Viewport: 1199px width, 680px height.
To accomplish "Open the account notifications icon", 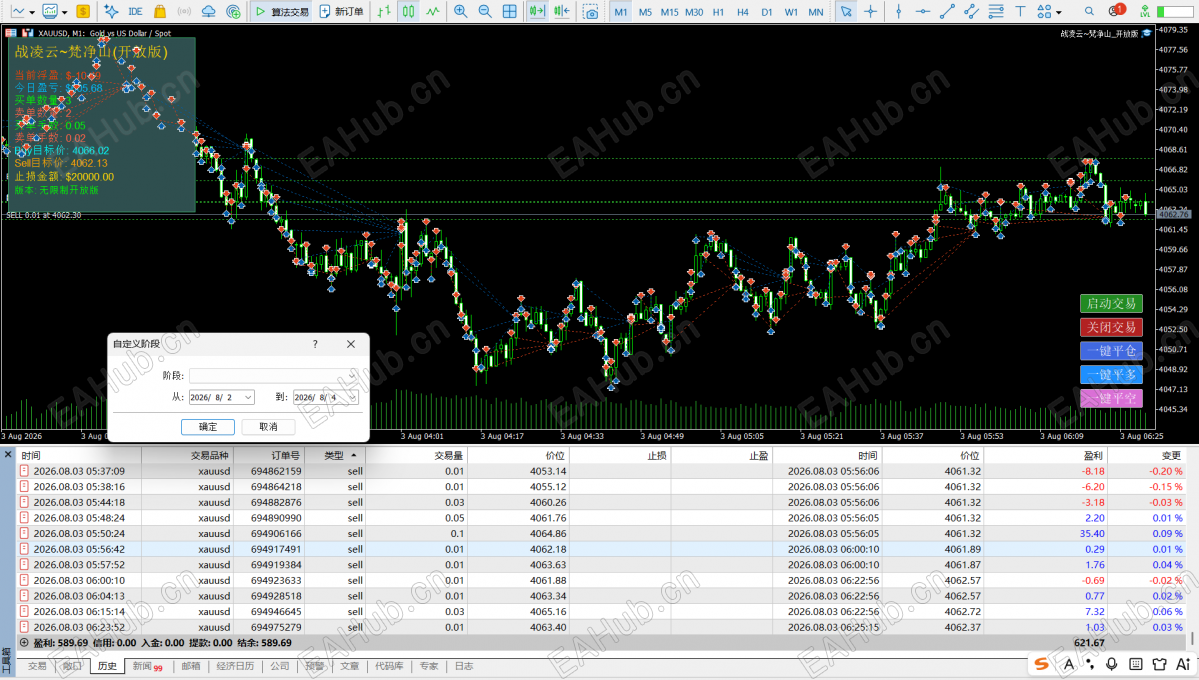I will 1116,11.
